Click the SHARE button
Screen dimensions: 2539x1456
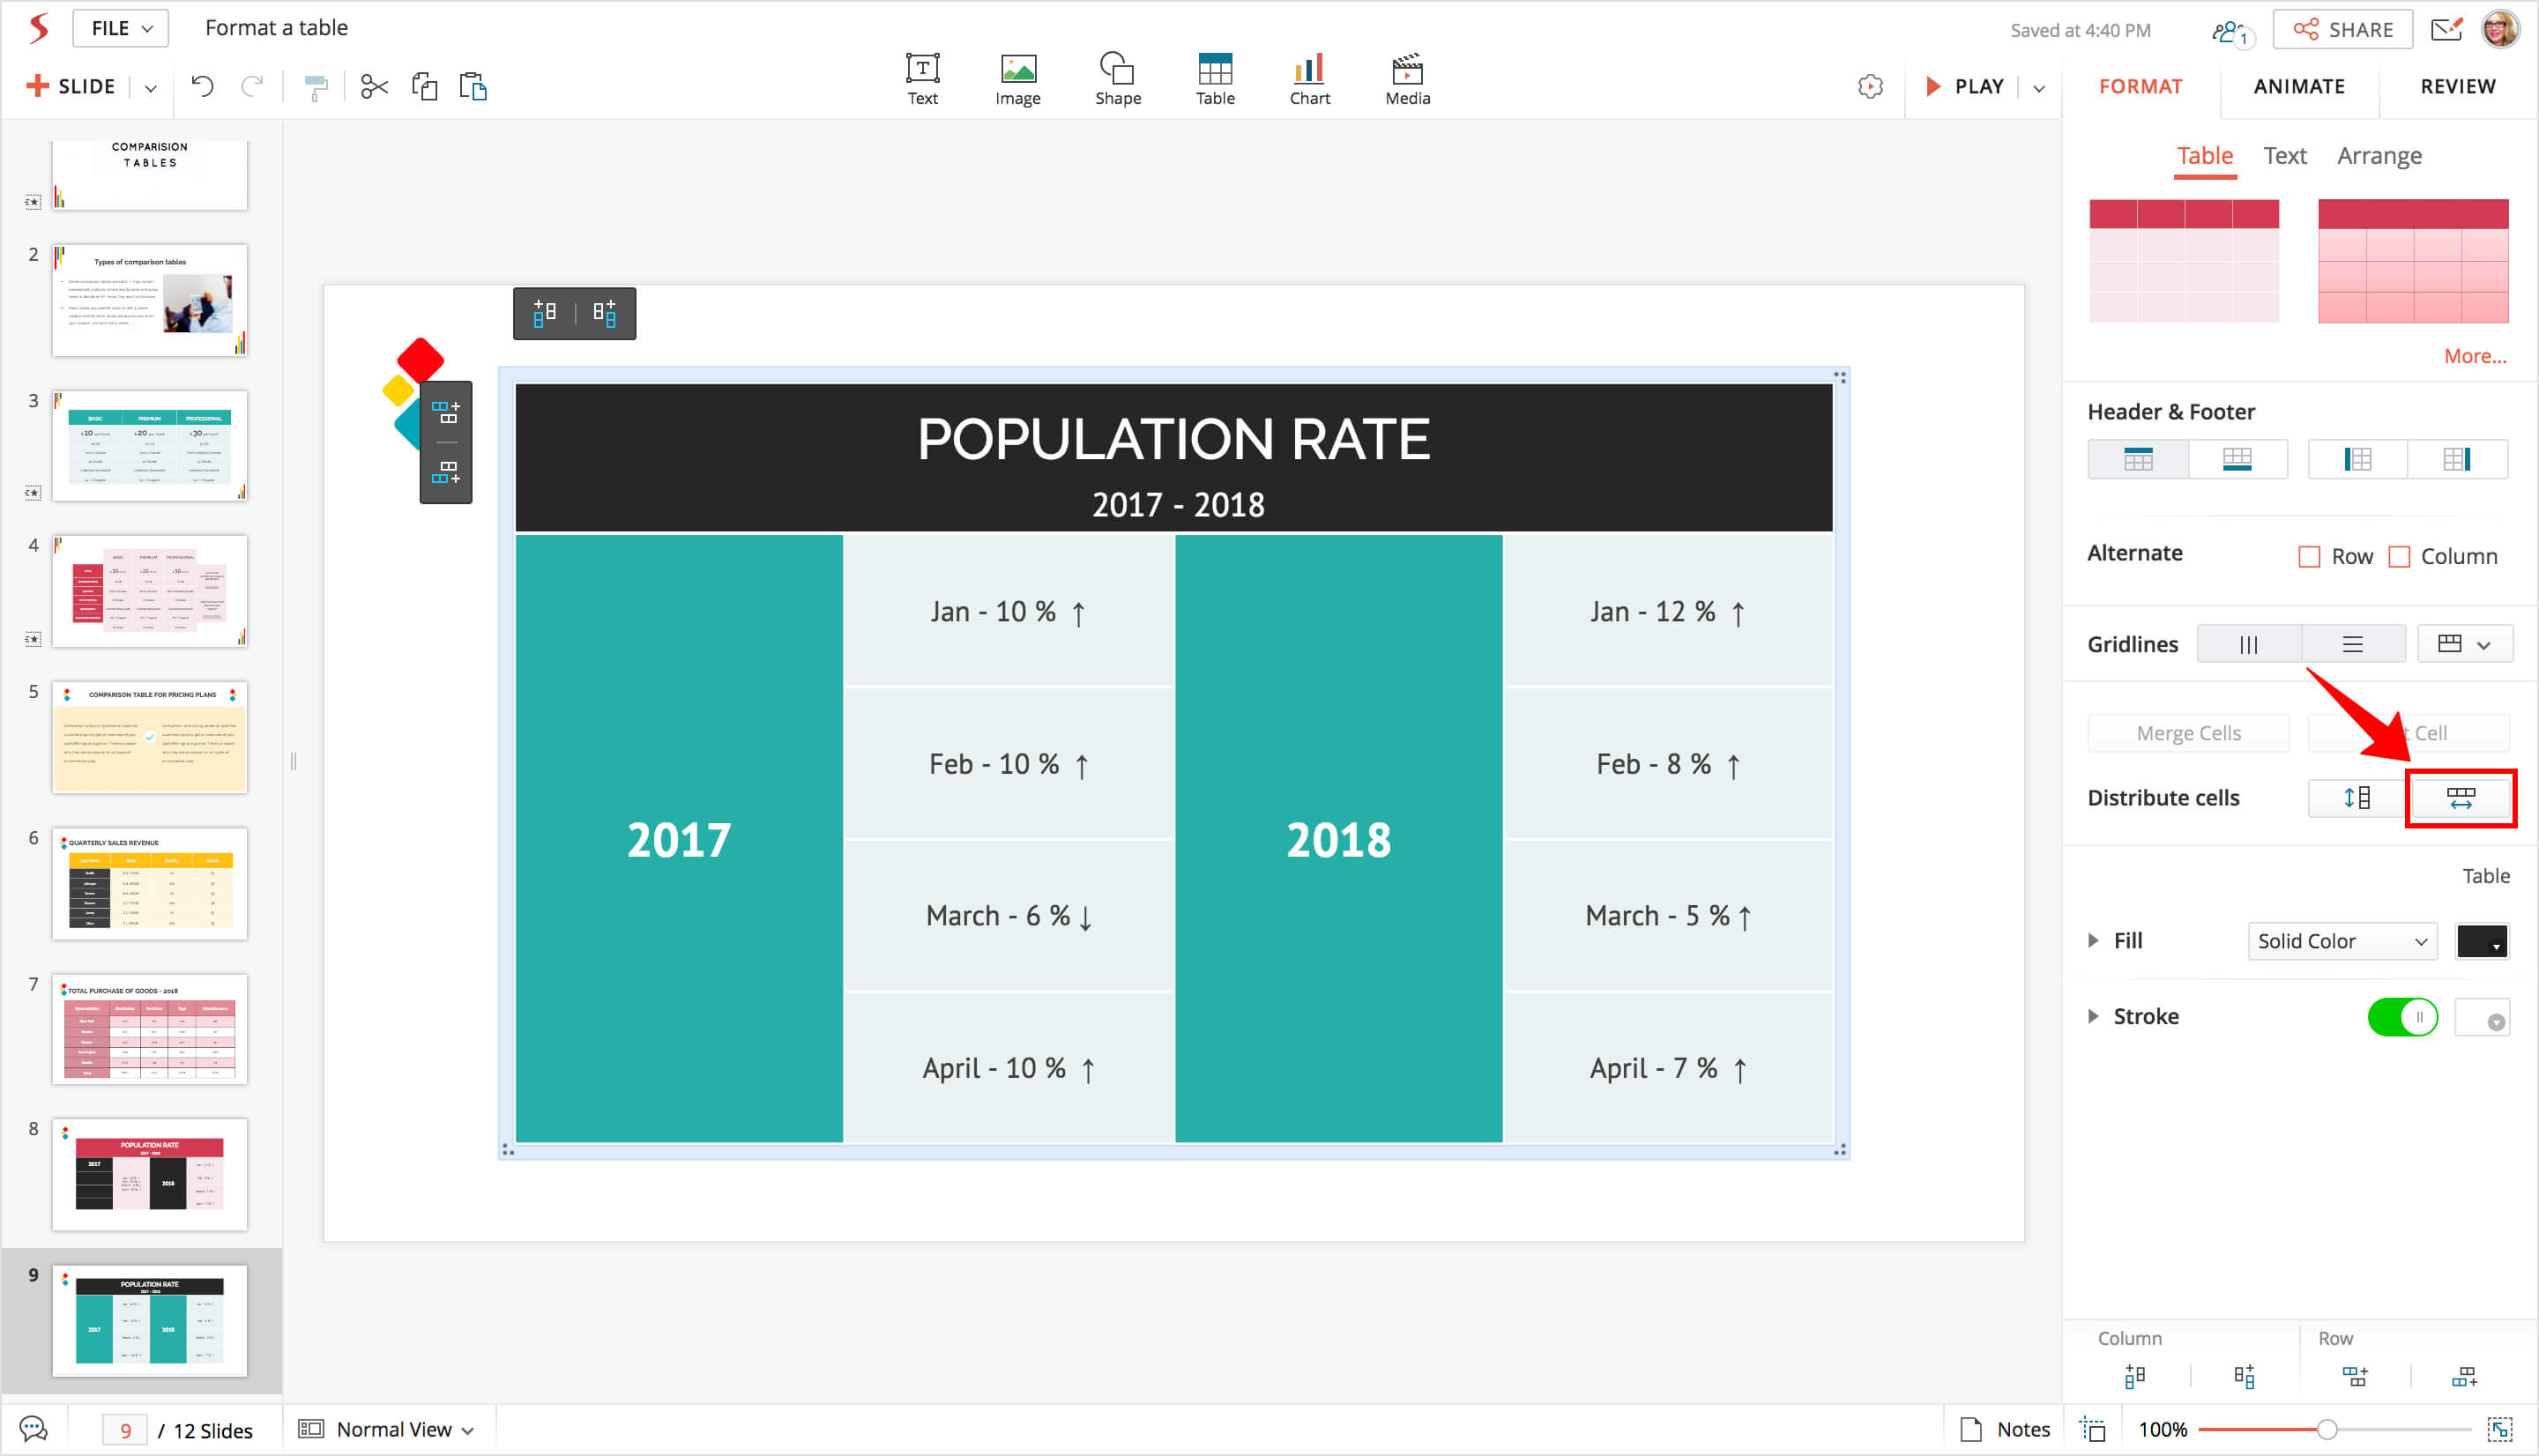pyautogui.click(x=2342, y=30)
